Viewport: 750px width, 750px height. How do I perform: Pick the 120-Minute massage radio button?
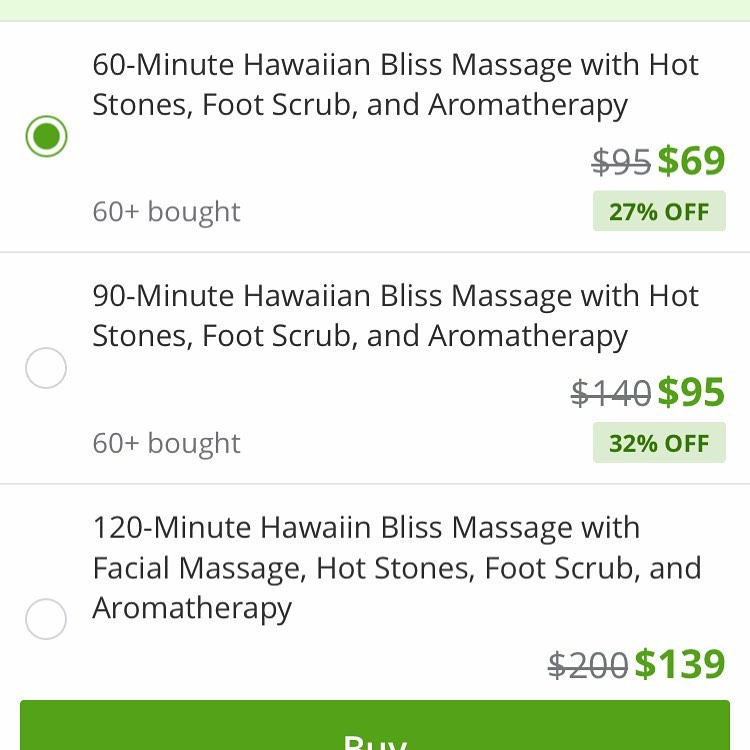[x=46, y=619]
